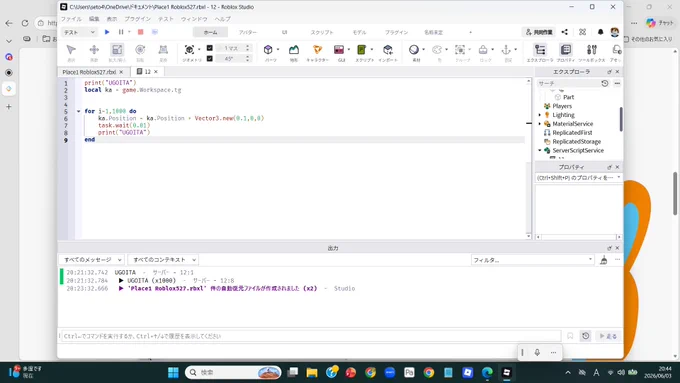Clear the output with broom icon

pos(603,260)
